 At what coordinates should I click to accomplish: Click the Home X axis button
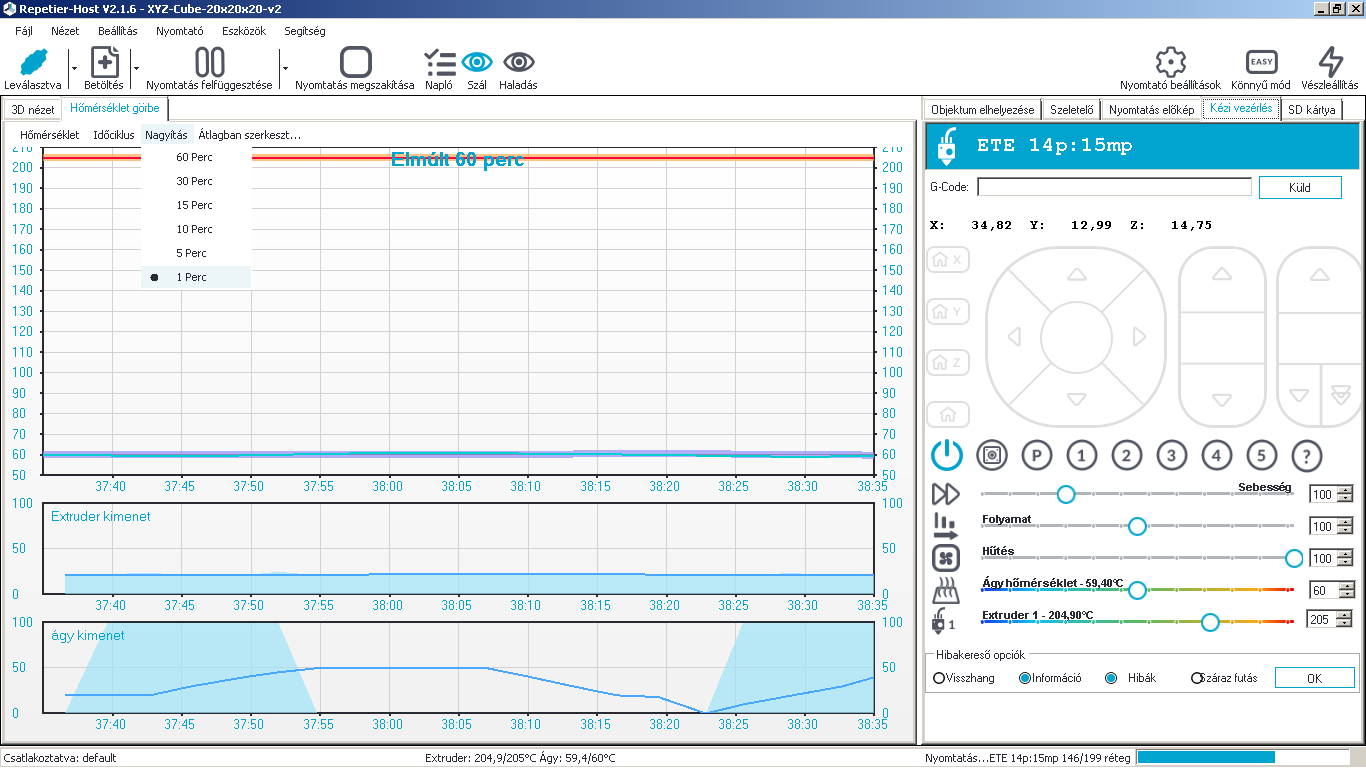(x=947, y=260)
